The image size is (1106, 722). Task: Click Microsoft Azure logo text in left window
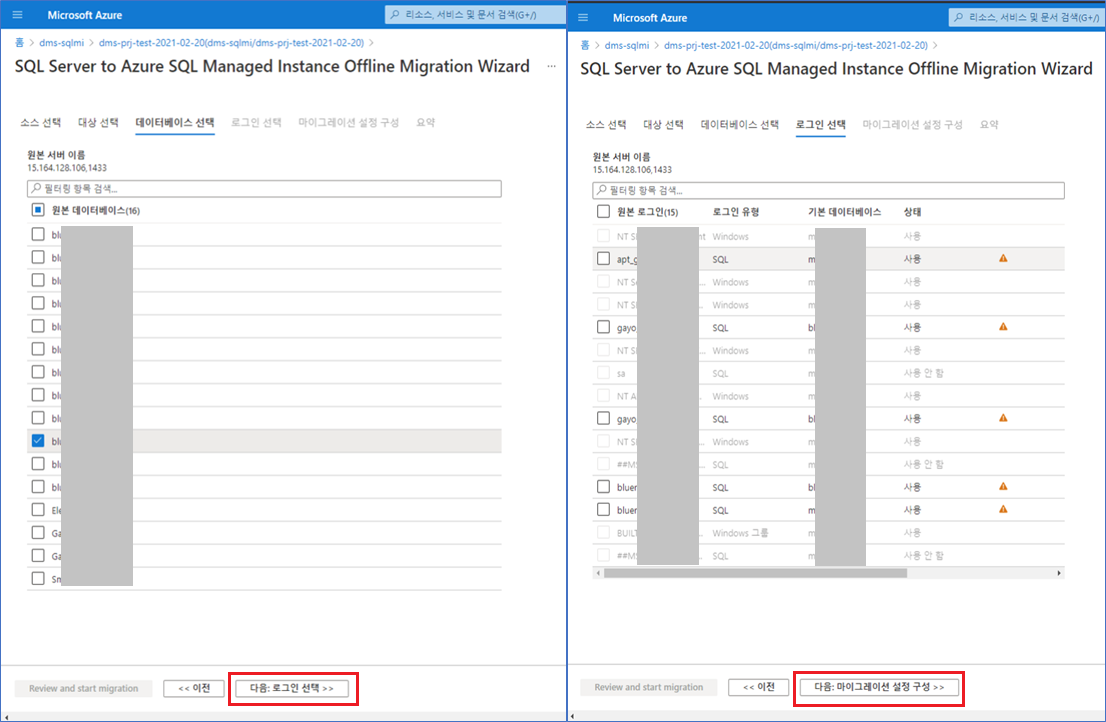tap(85, 15)
